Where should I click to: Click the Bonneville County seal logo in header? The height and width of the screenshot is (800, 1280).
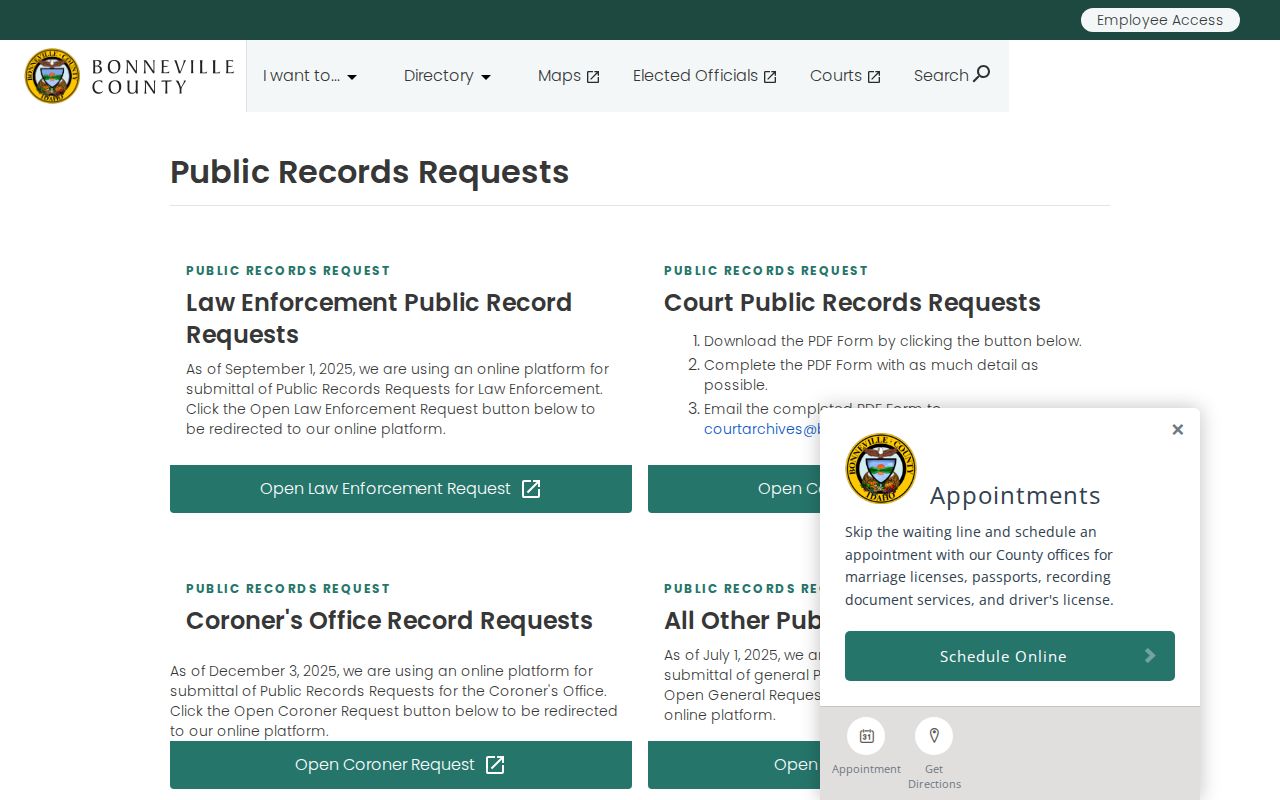click(x=52, y=76)
